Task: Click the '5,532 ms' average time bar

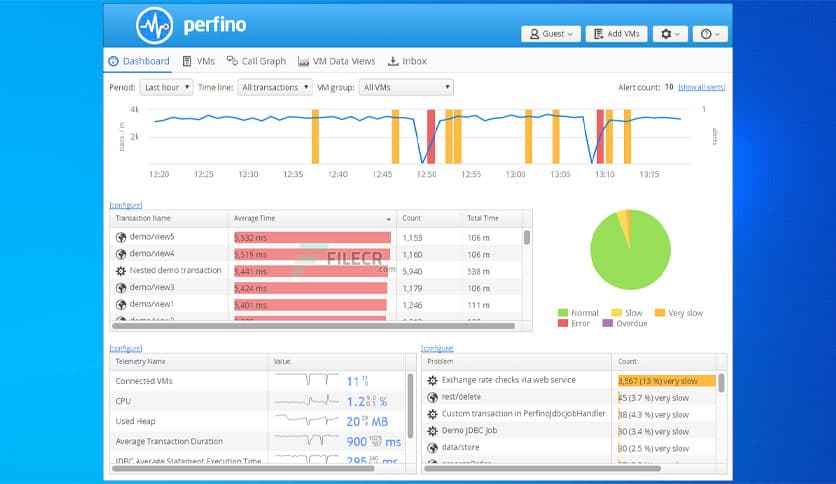Action: click(312, 238)
